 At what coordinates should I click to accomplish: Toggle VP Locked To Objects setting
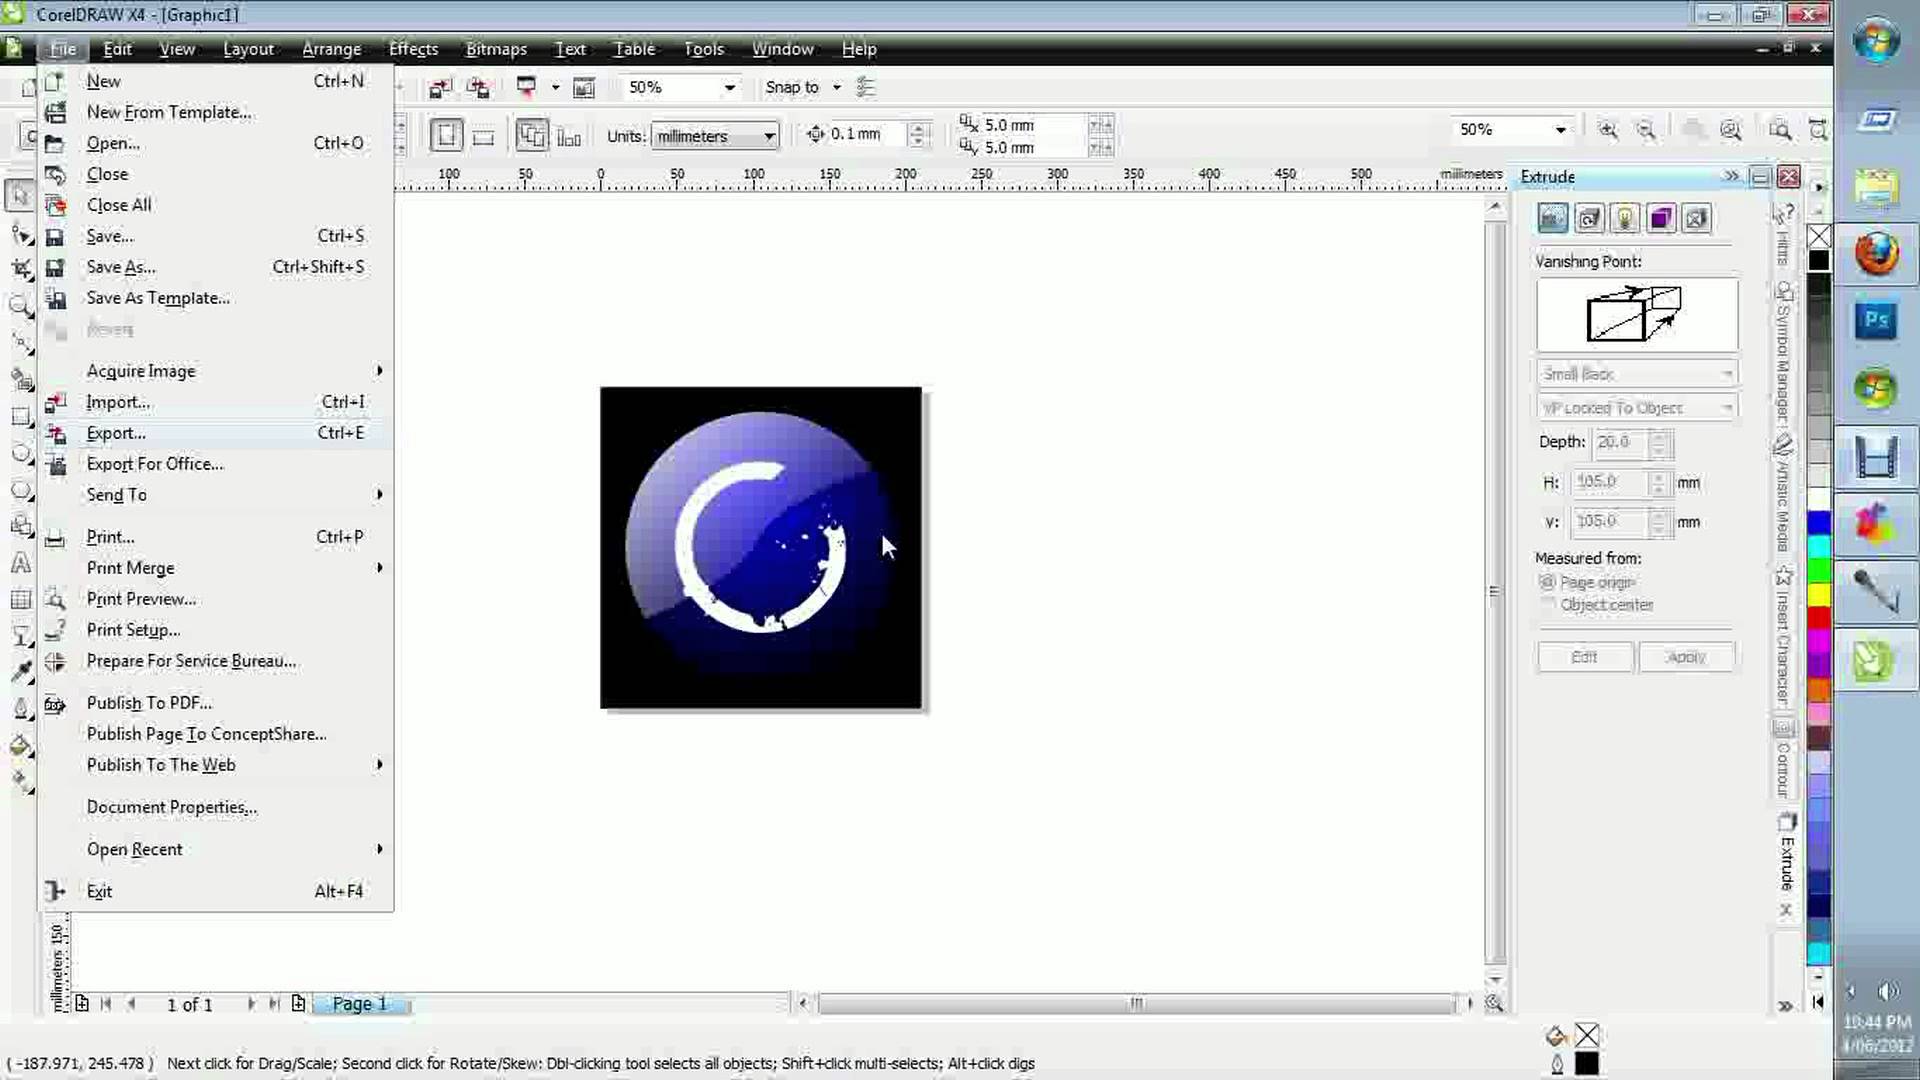[x=1635, y=407]
